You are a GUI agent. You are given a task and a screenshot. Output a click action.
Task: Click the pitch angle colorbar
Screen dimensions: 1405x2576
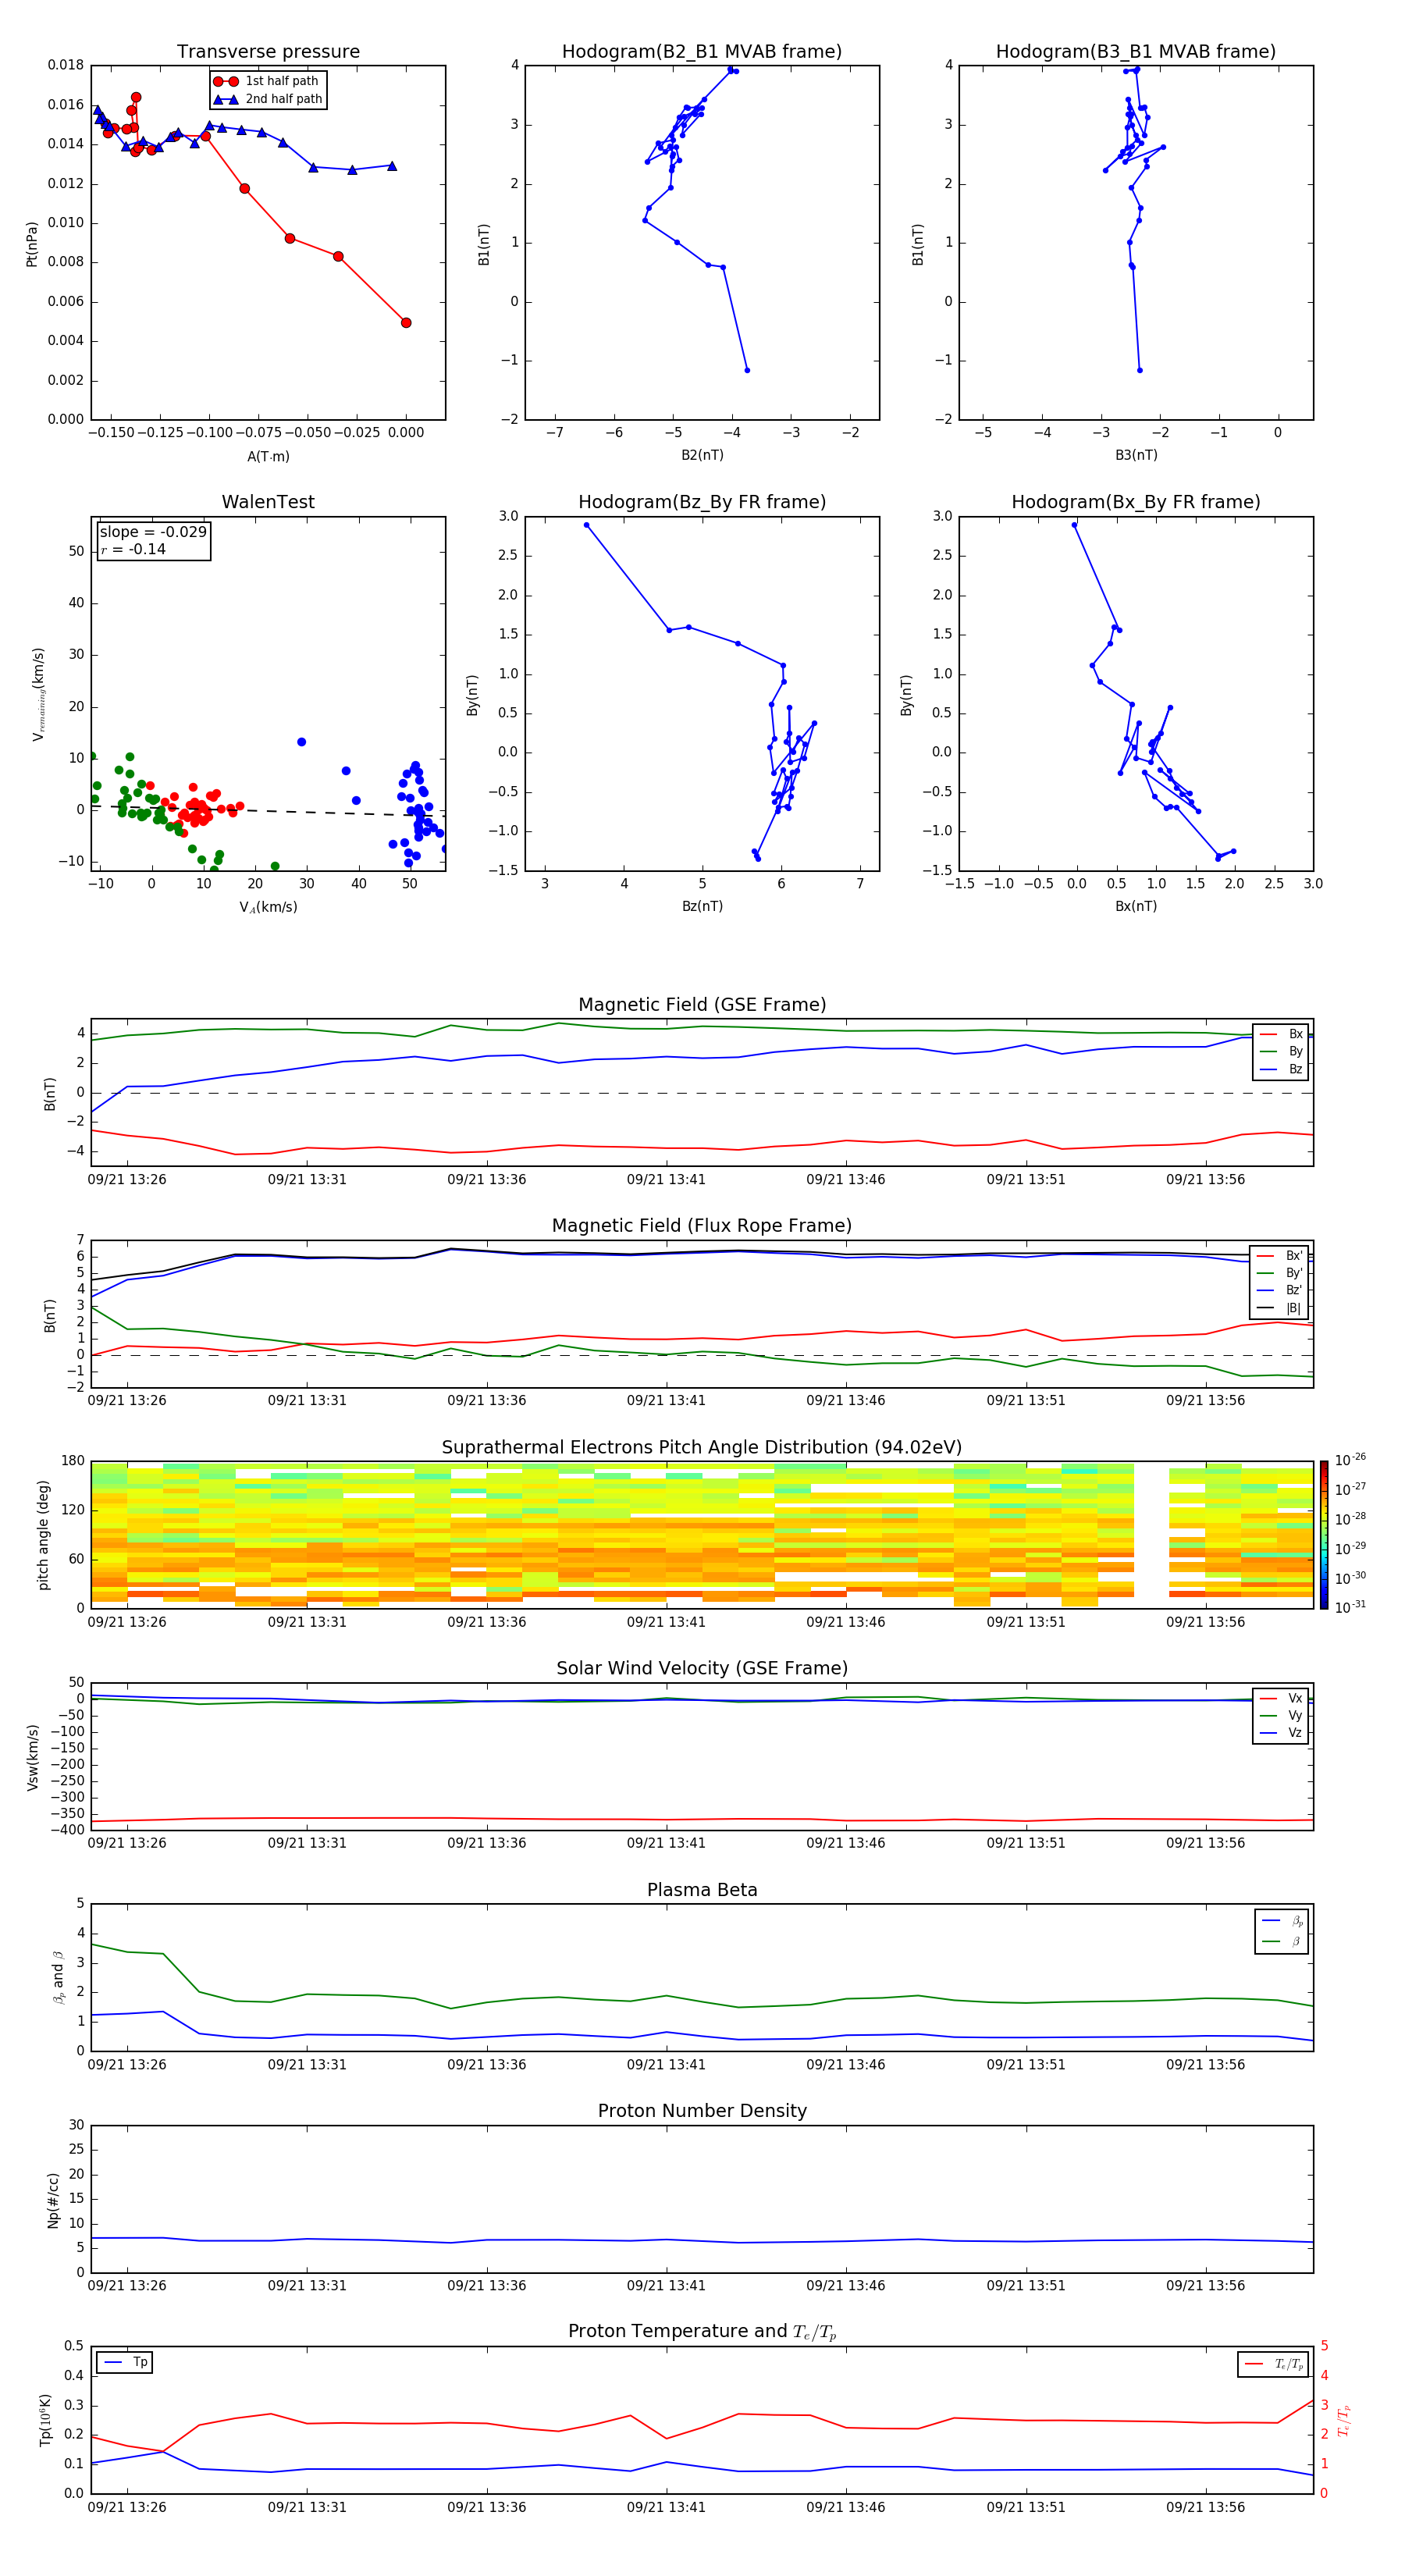tap(1323, 1534)
